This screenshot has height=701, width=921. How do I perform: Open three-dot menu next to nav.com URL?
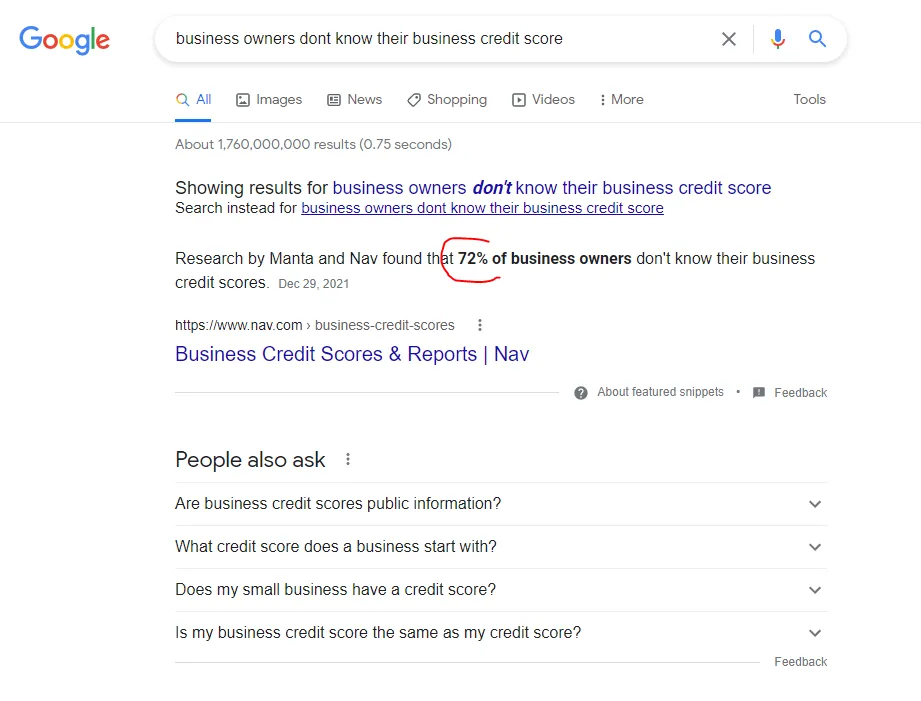pos(480,325)
